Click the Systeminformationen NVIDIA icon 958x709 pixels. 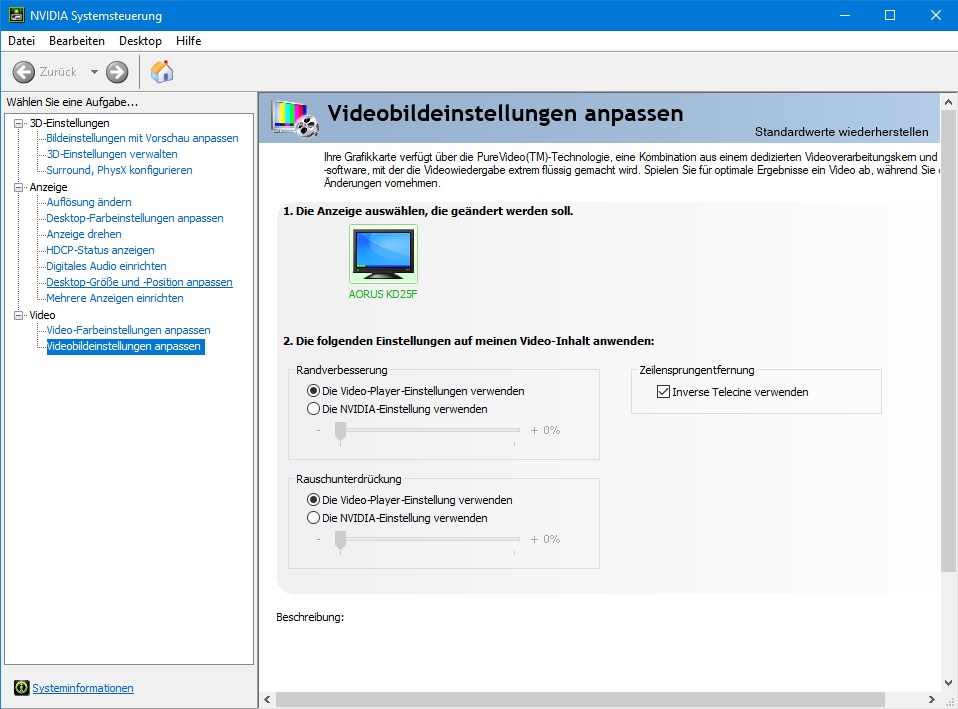[21, 688]
